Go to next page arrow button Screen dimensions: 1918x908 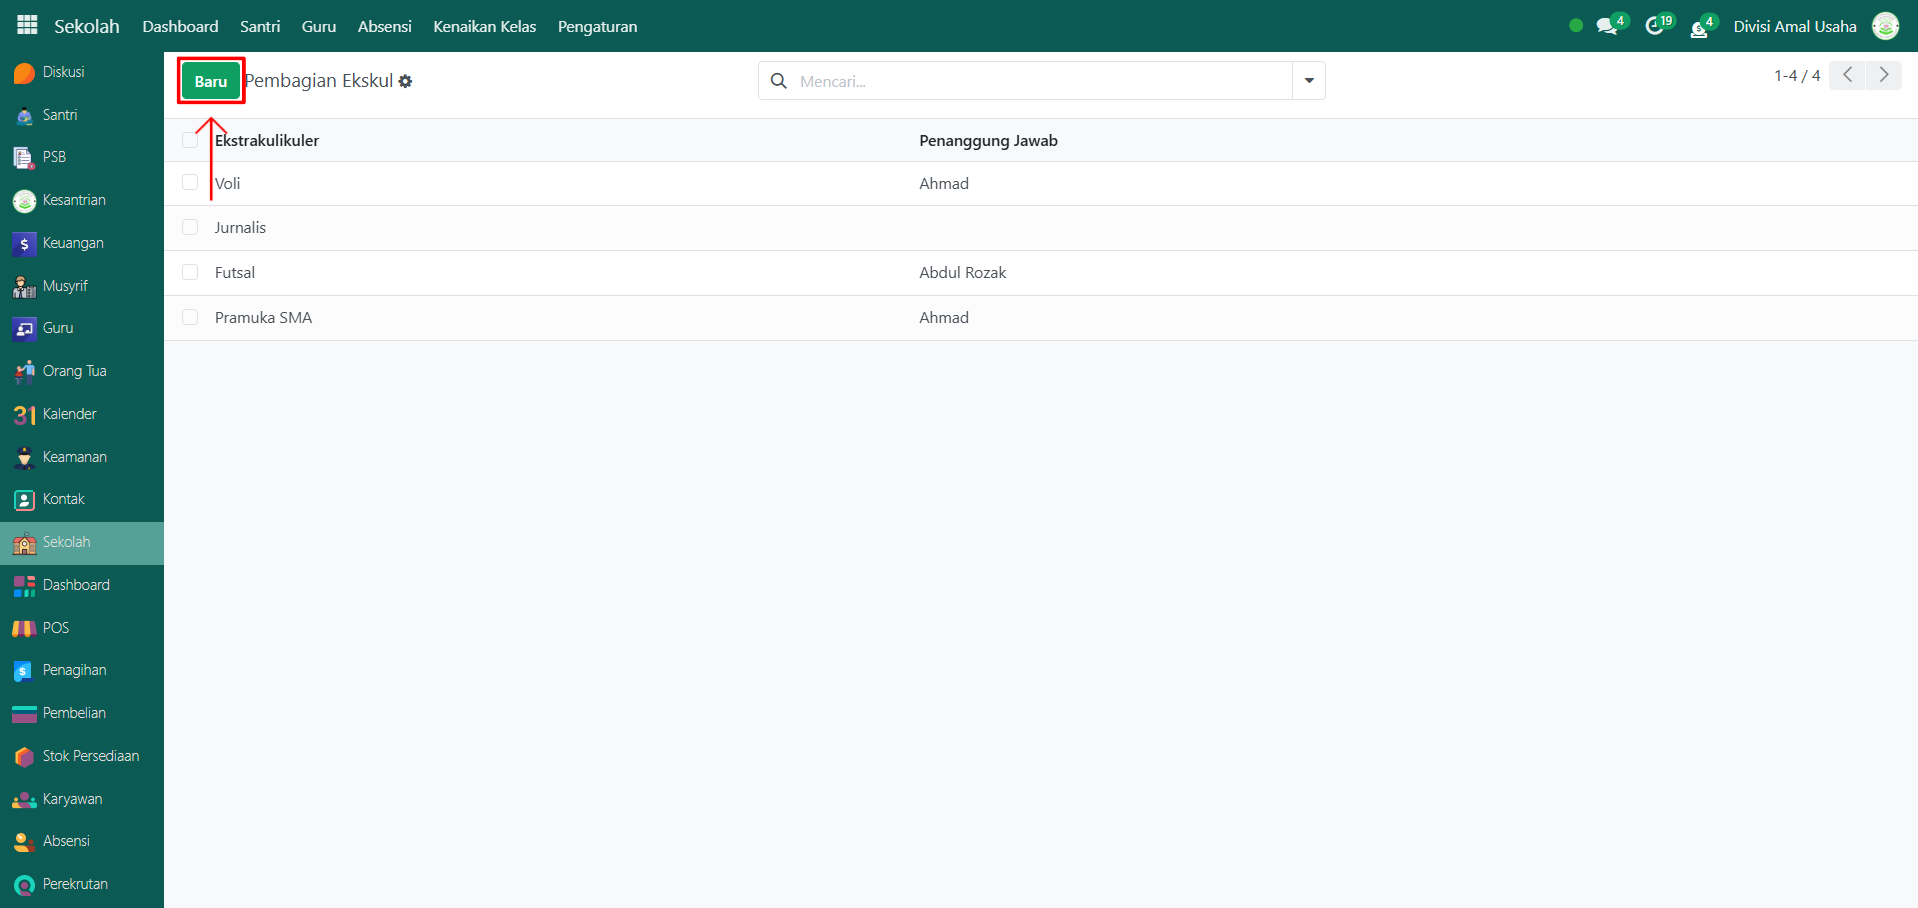1884,75
